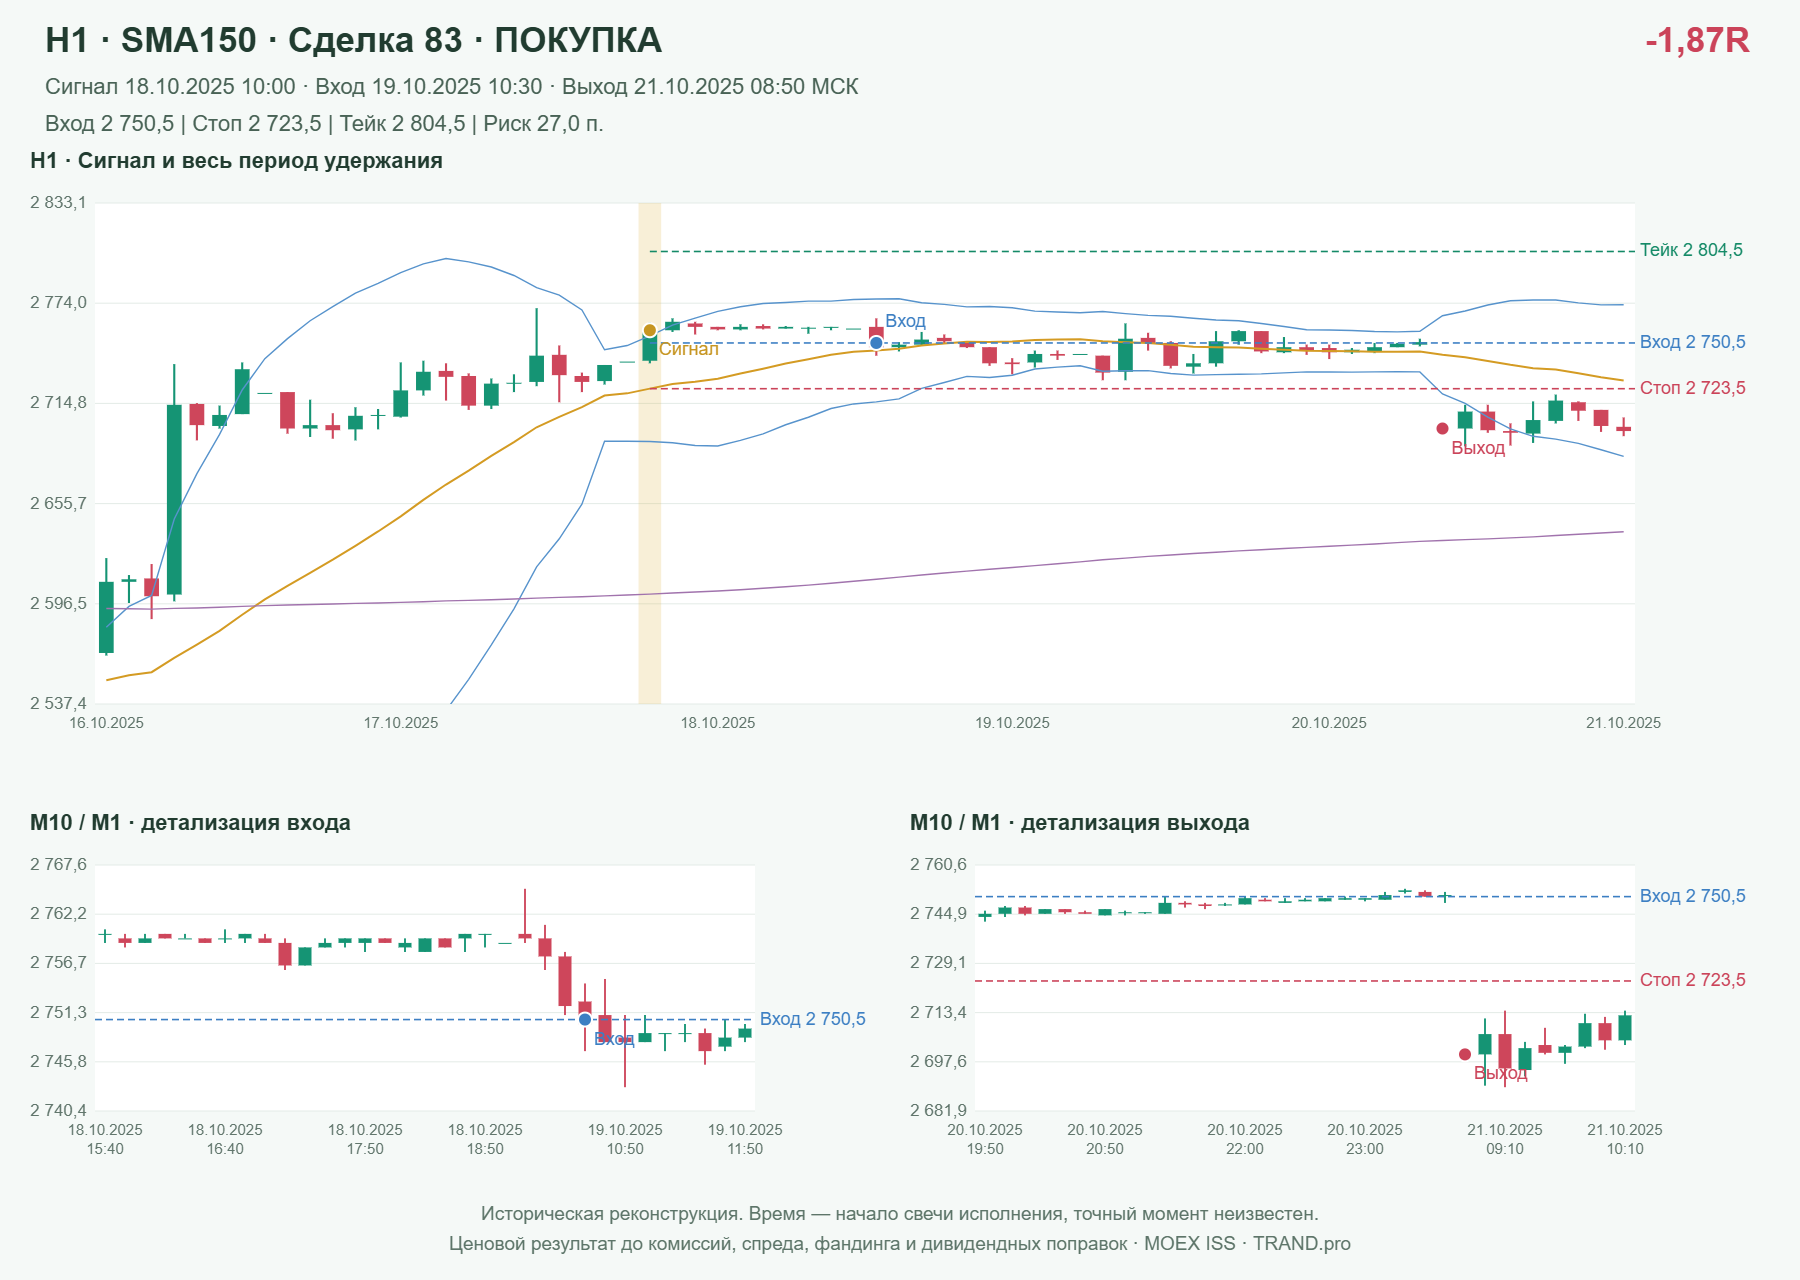Click the 2 833,1 price axis label

(58, 203)
